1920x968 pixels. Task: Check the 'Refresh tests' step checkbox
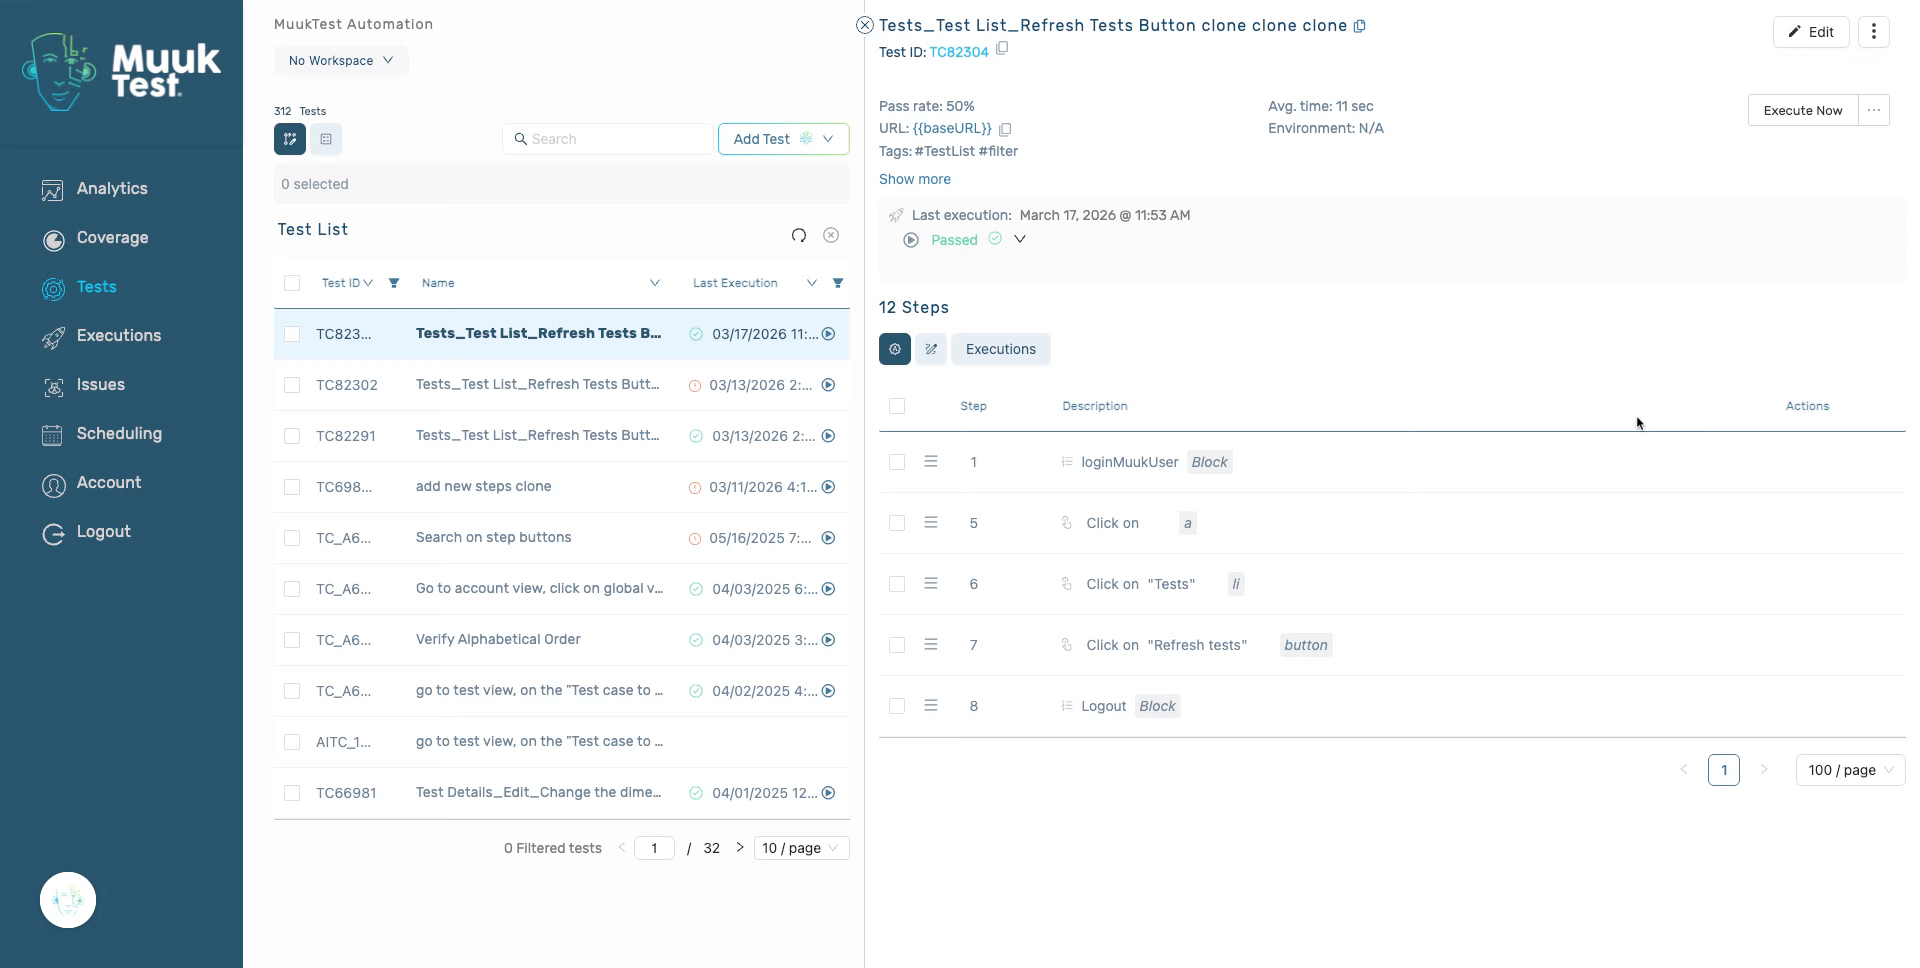click(897, 645)
